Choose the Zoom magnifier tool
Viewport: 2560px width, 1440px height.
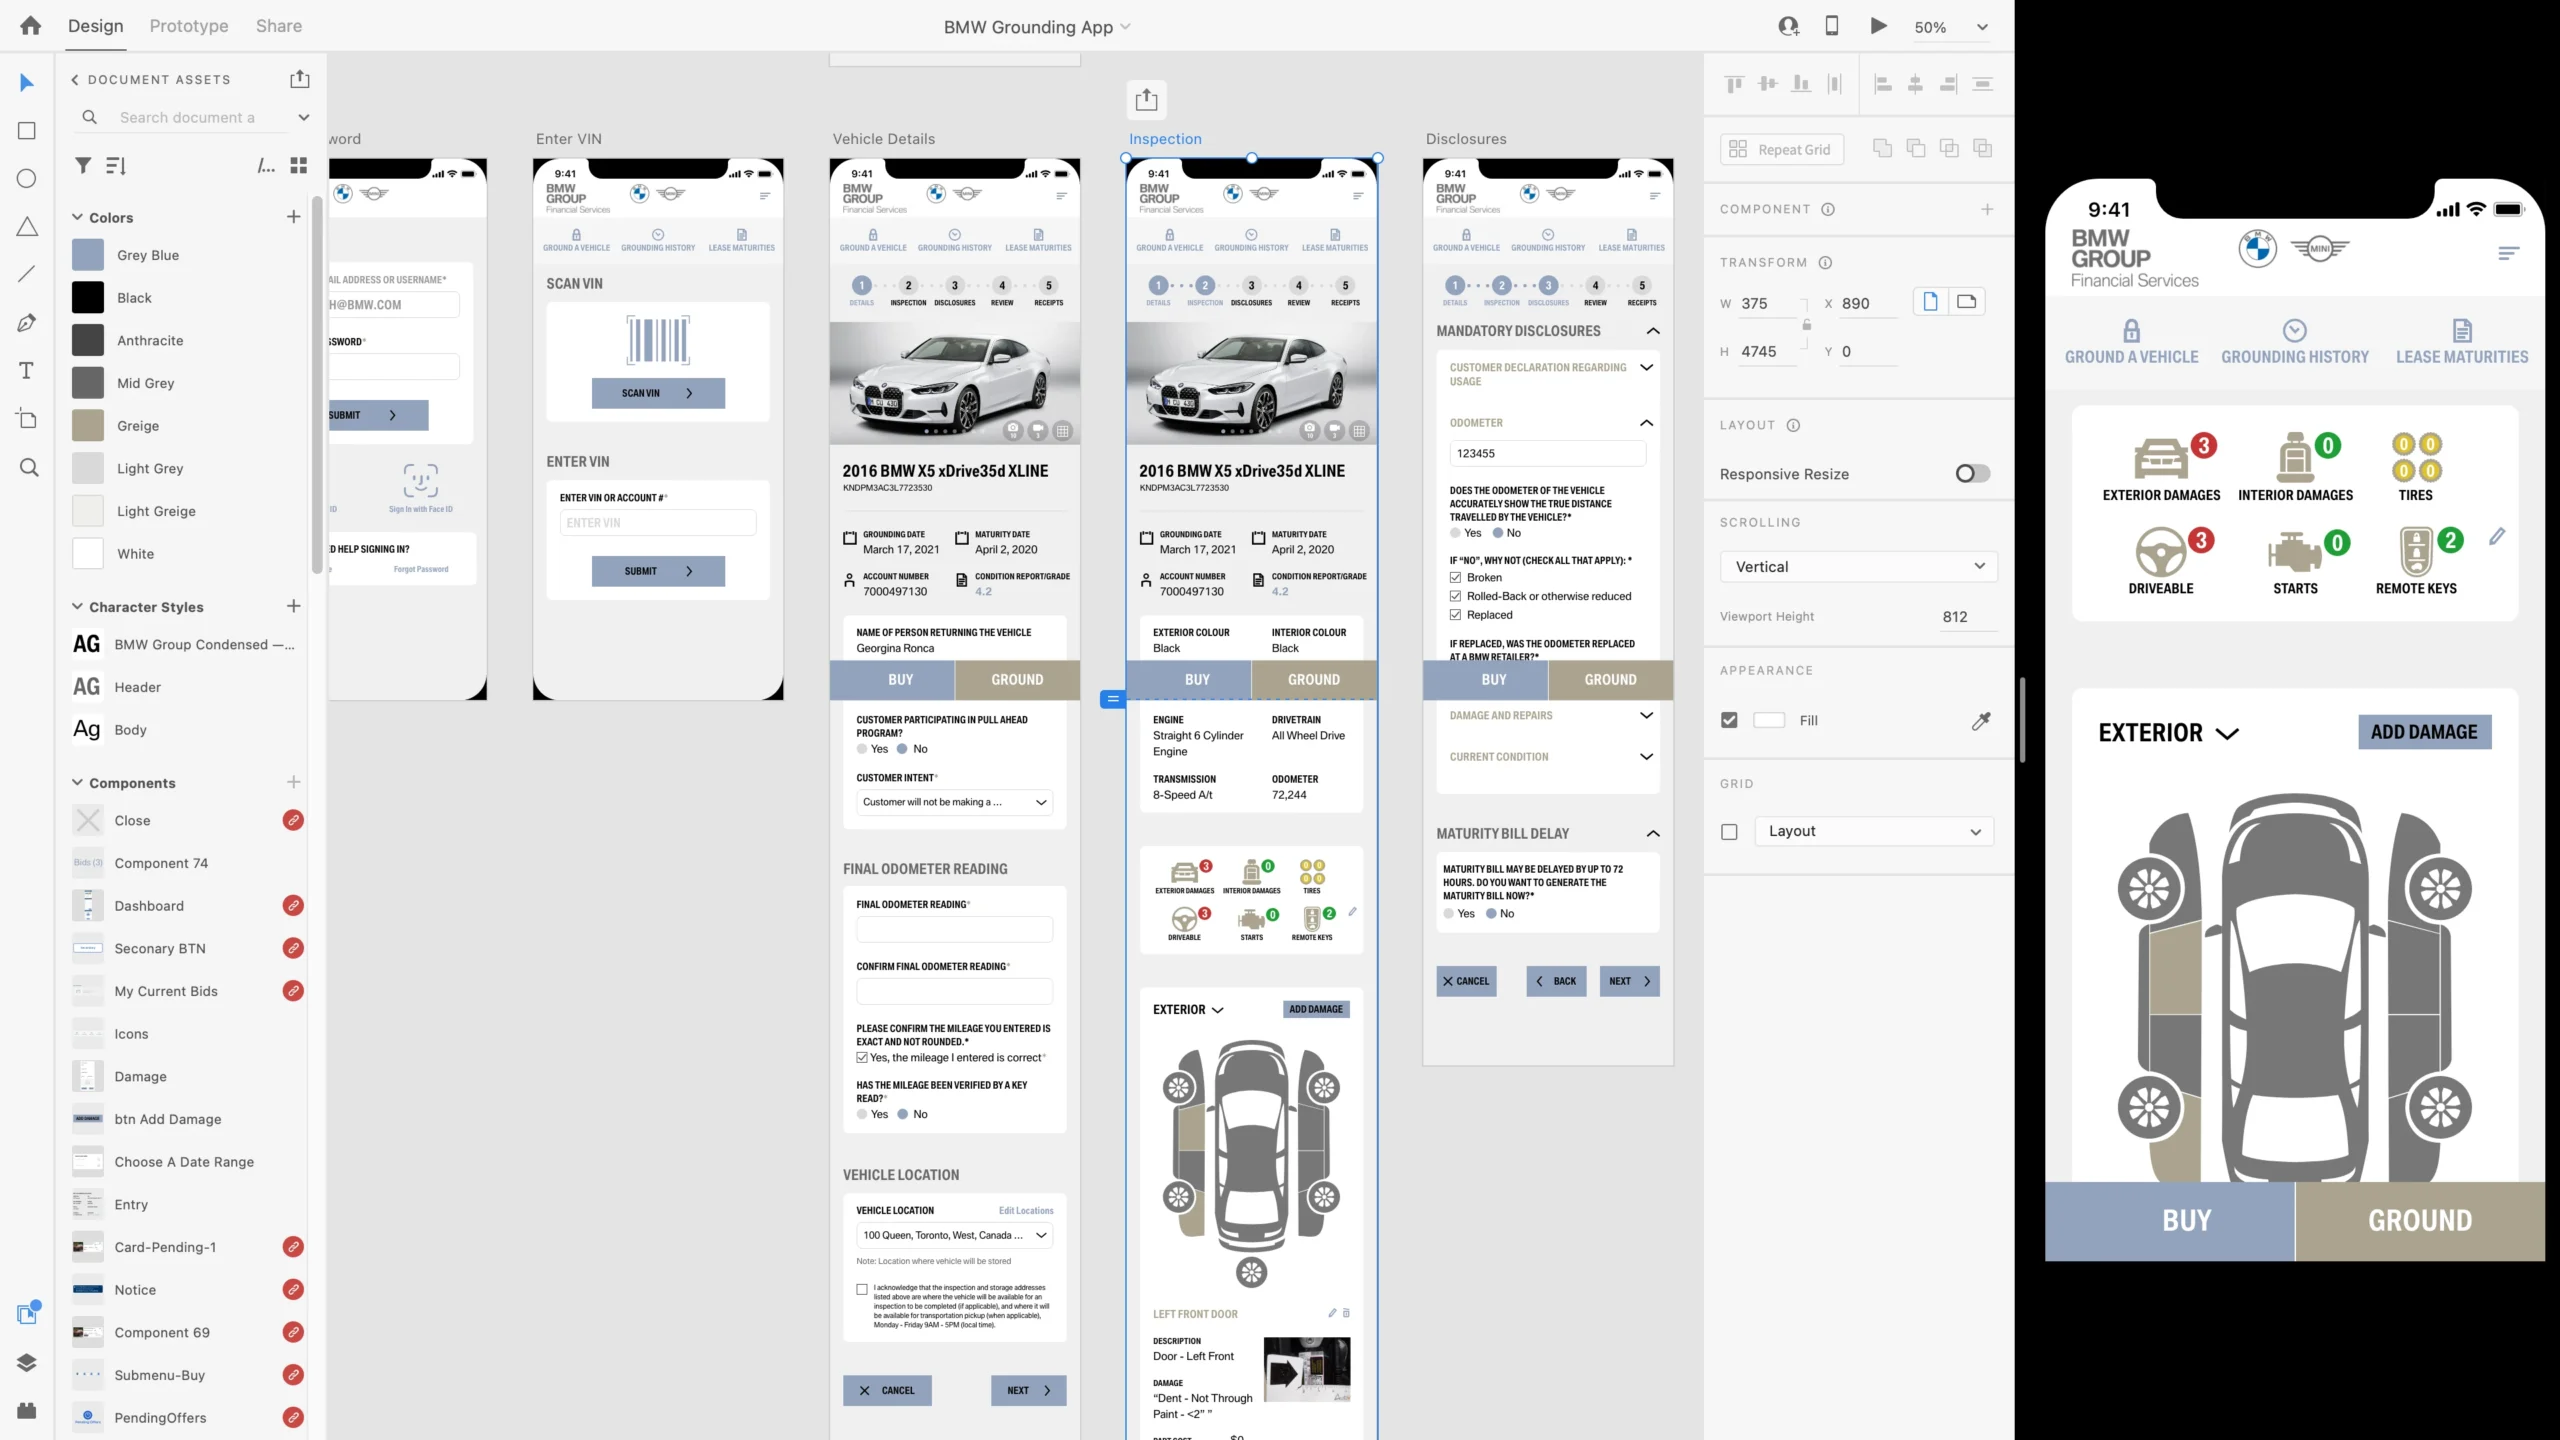click(x=29, y=467)
